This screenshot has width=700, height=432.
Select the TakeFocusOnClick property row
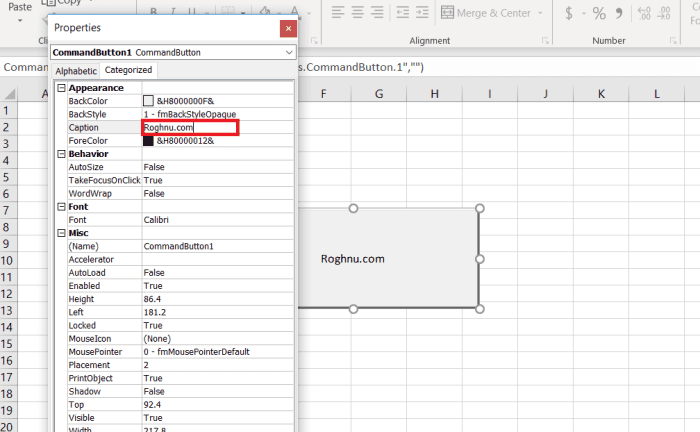coord(180,180)
